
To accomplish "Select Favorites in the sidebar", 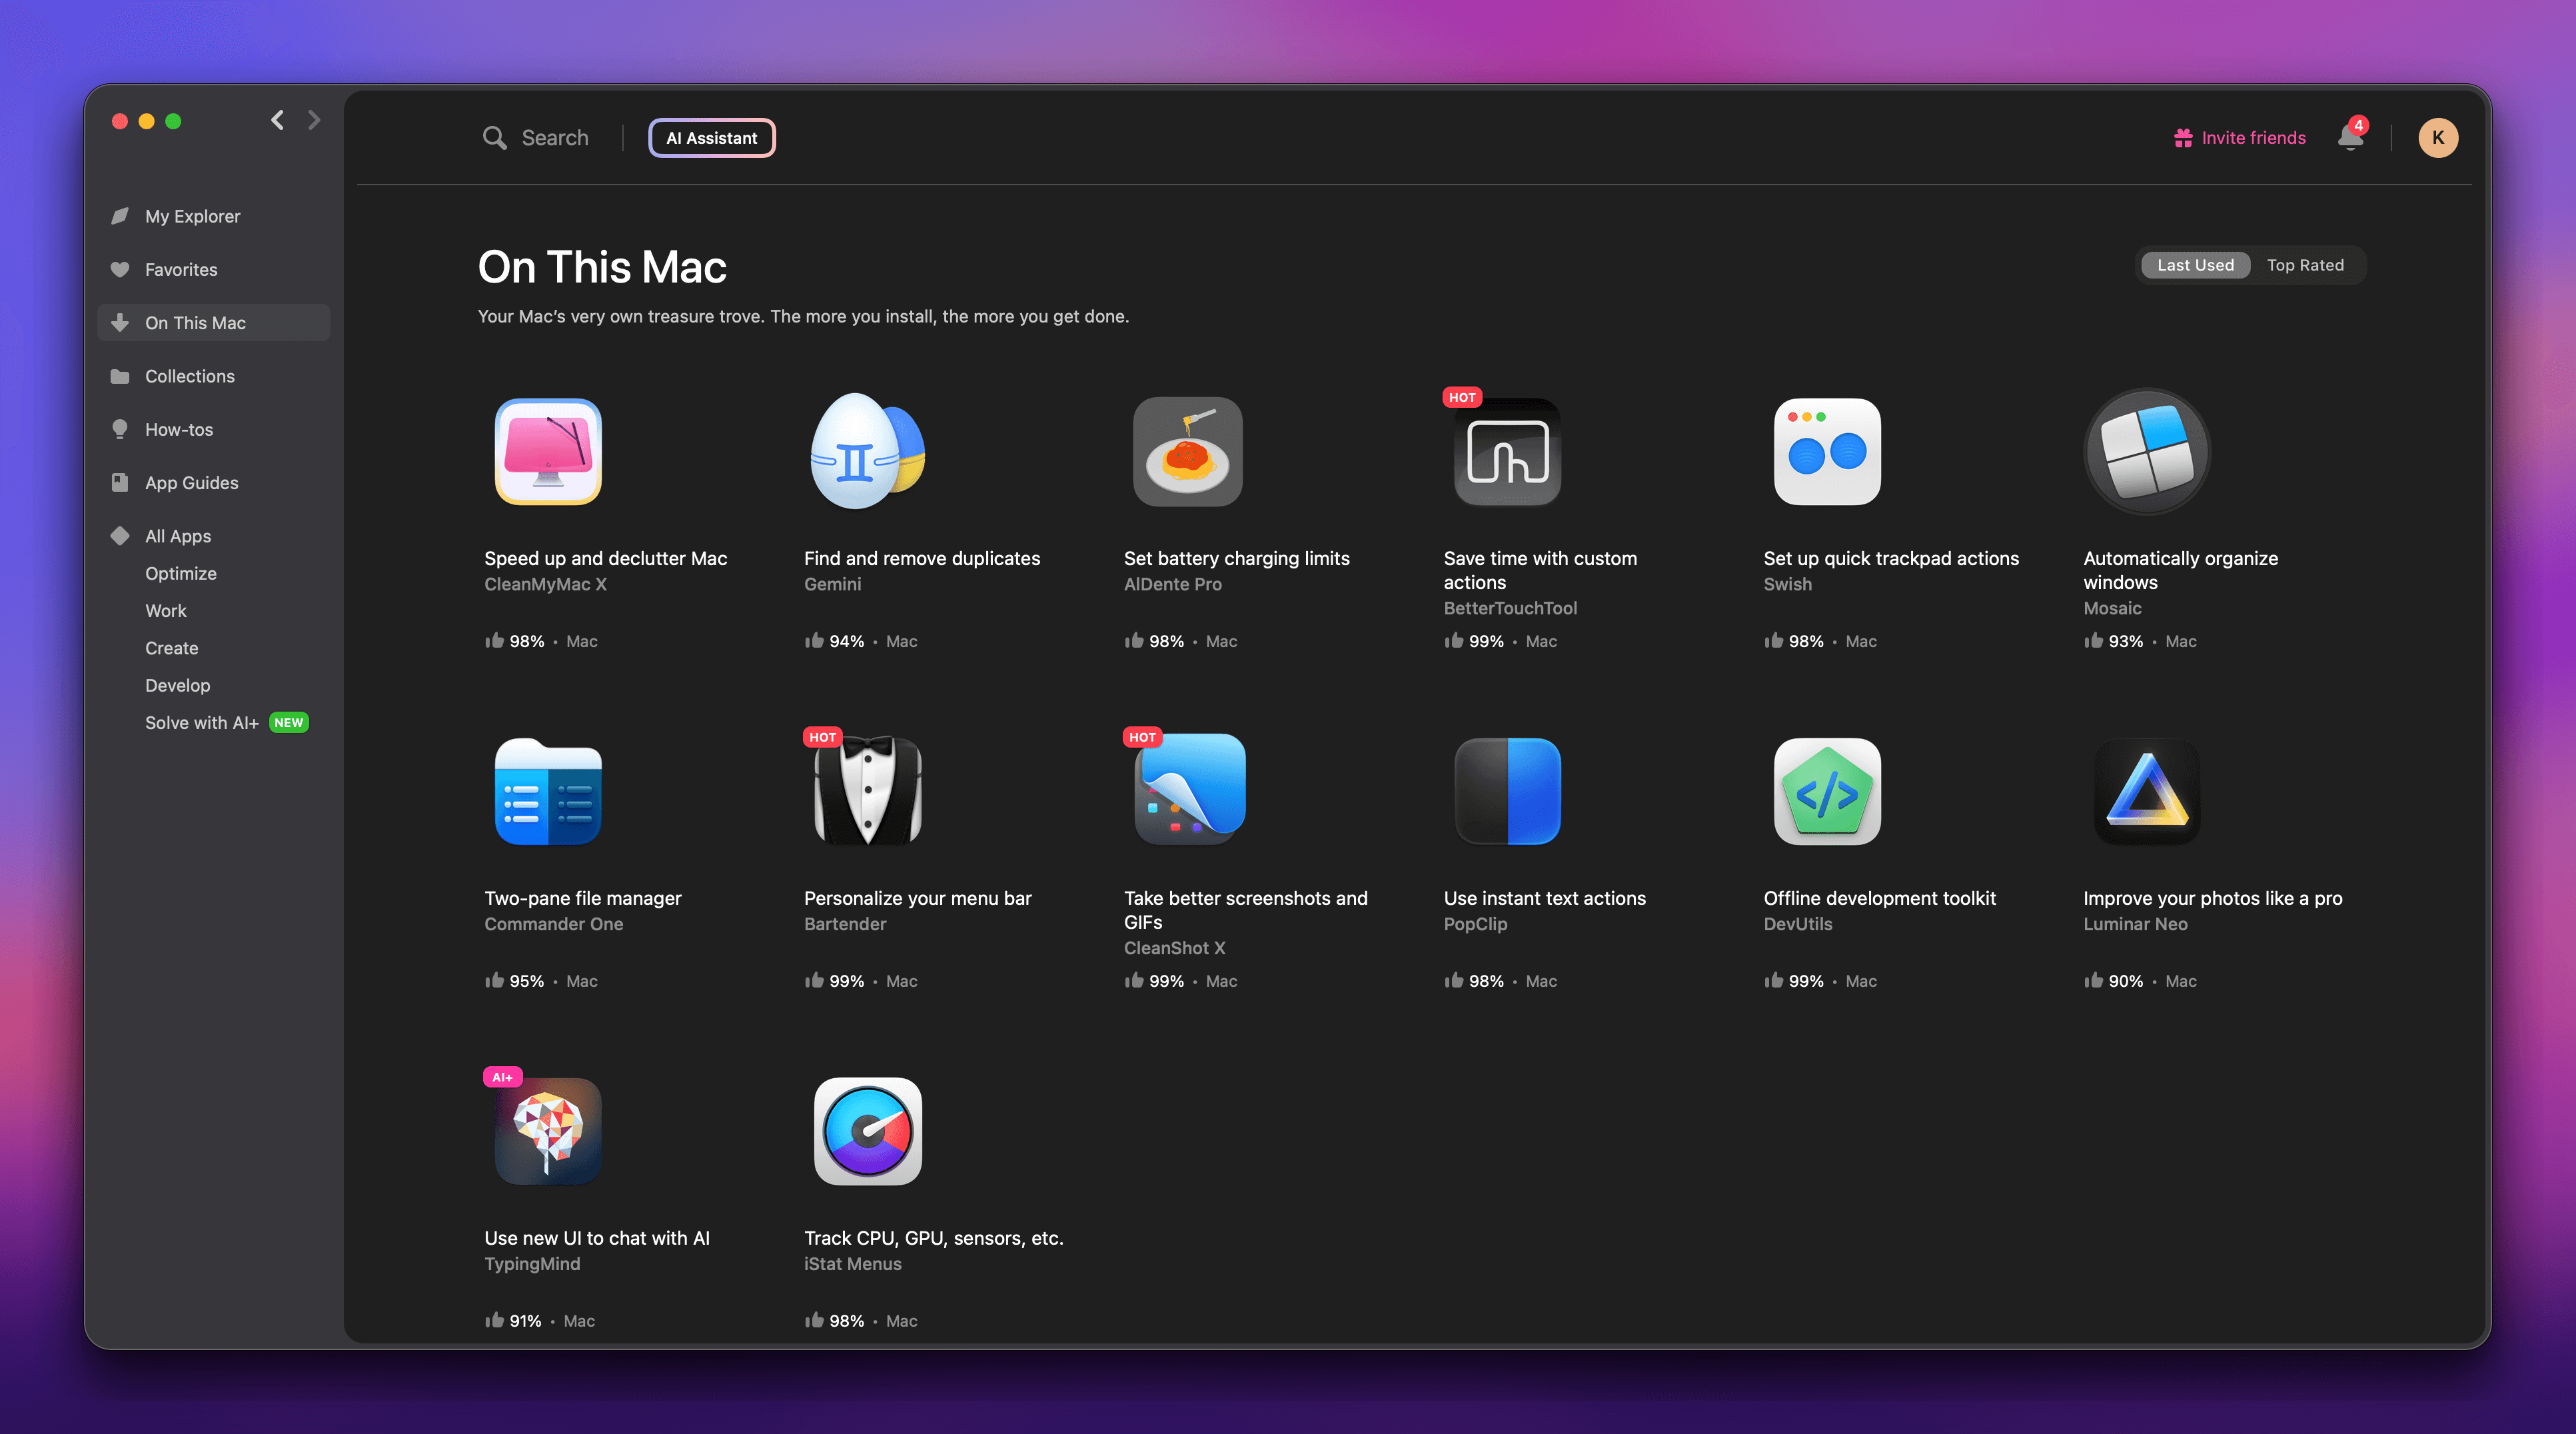I will [180, 270].
